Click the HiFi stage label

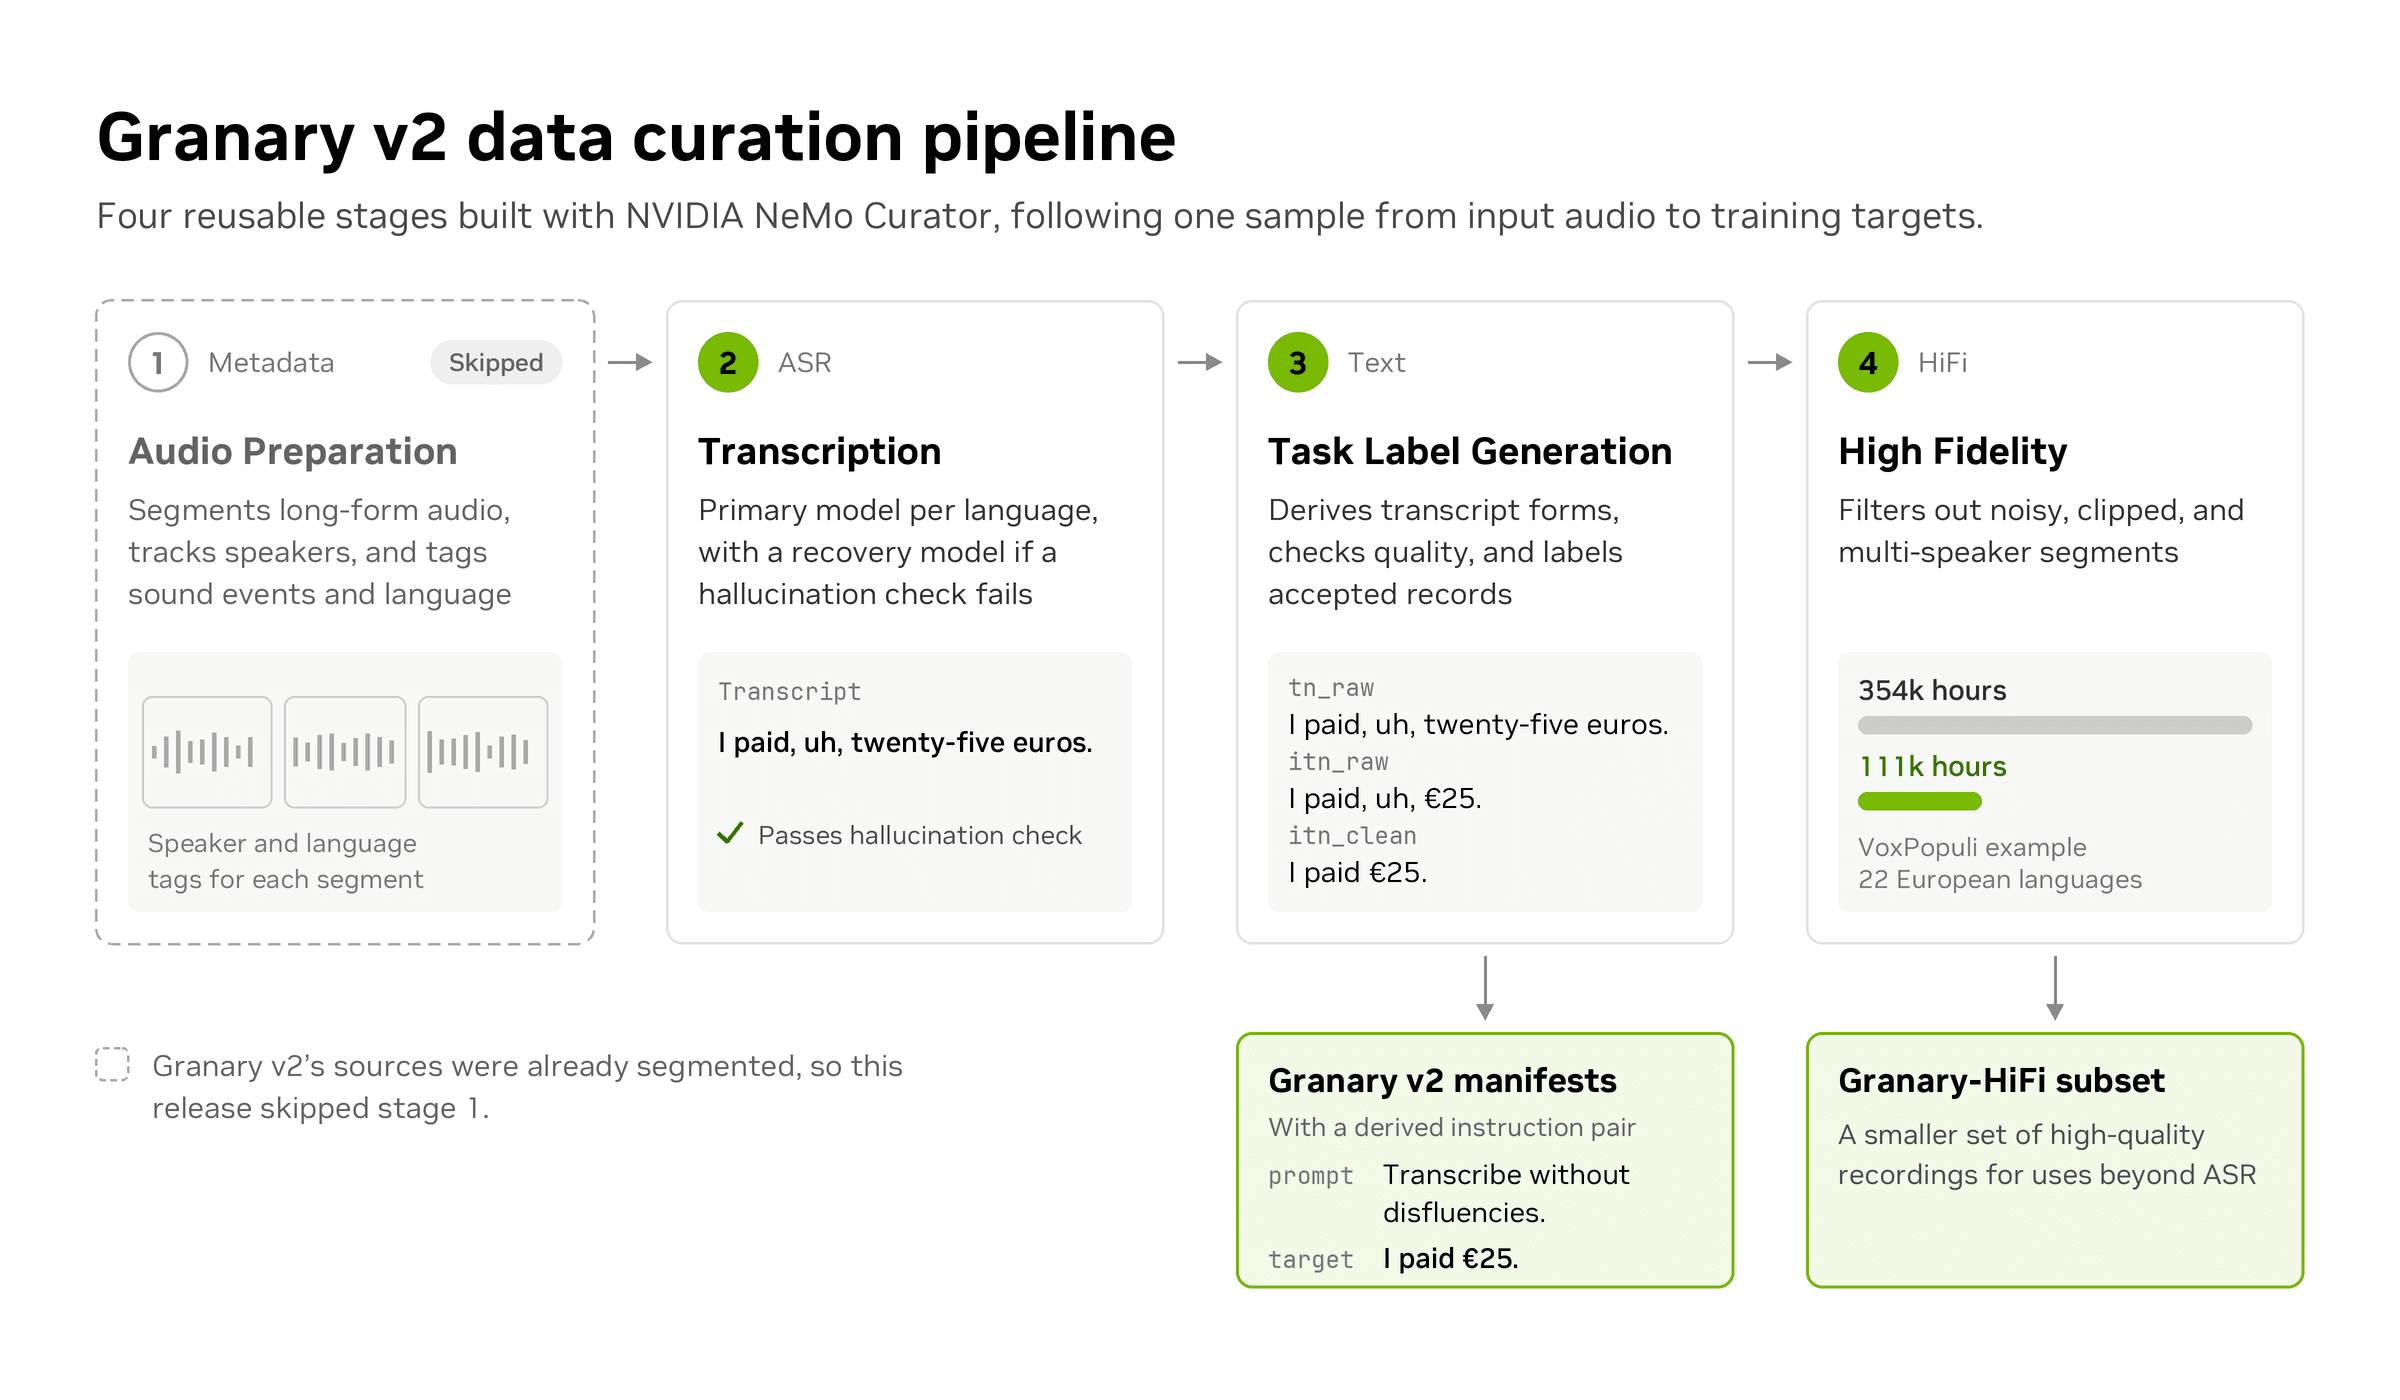[1942, 362]
